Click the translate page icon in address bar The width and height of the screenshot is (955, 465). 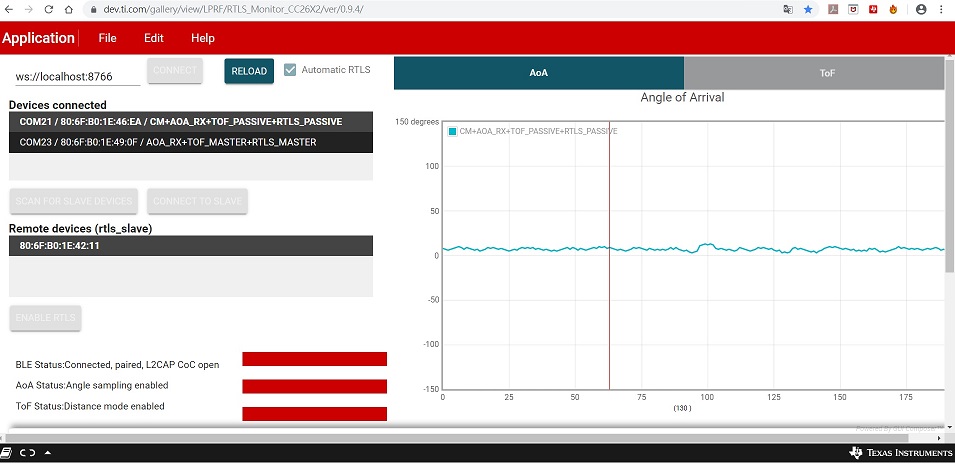coord(788,10)
